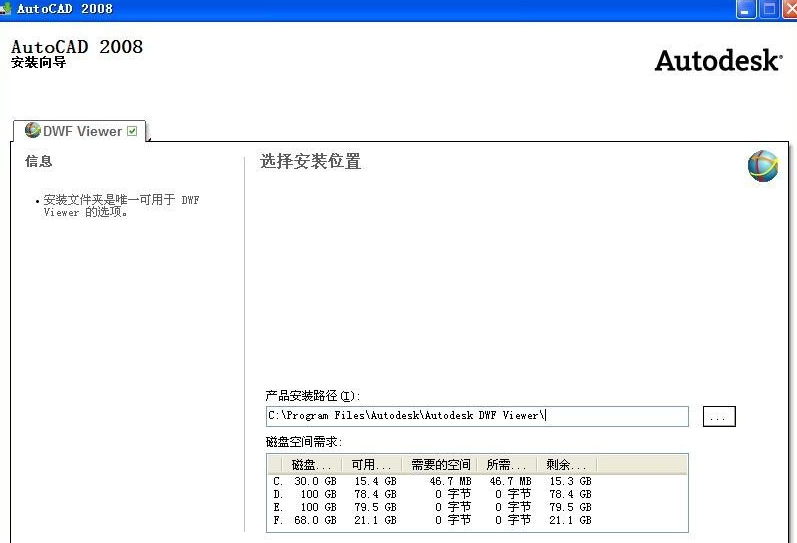
Task: Click the info text about DWF Viewer install folder
Action: pos(121,206)
